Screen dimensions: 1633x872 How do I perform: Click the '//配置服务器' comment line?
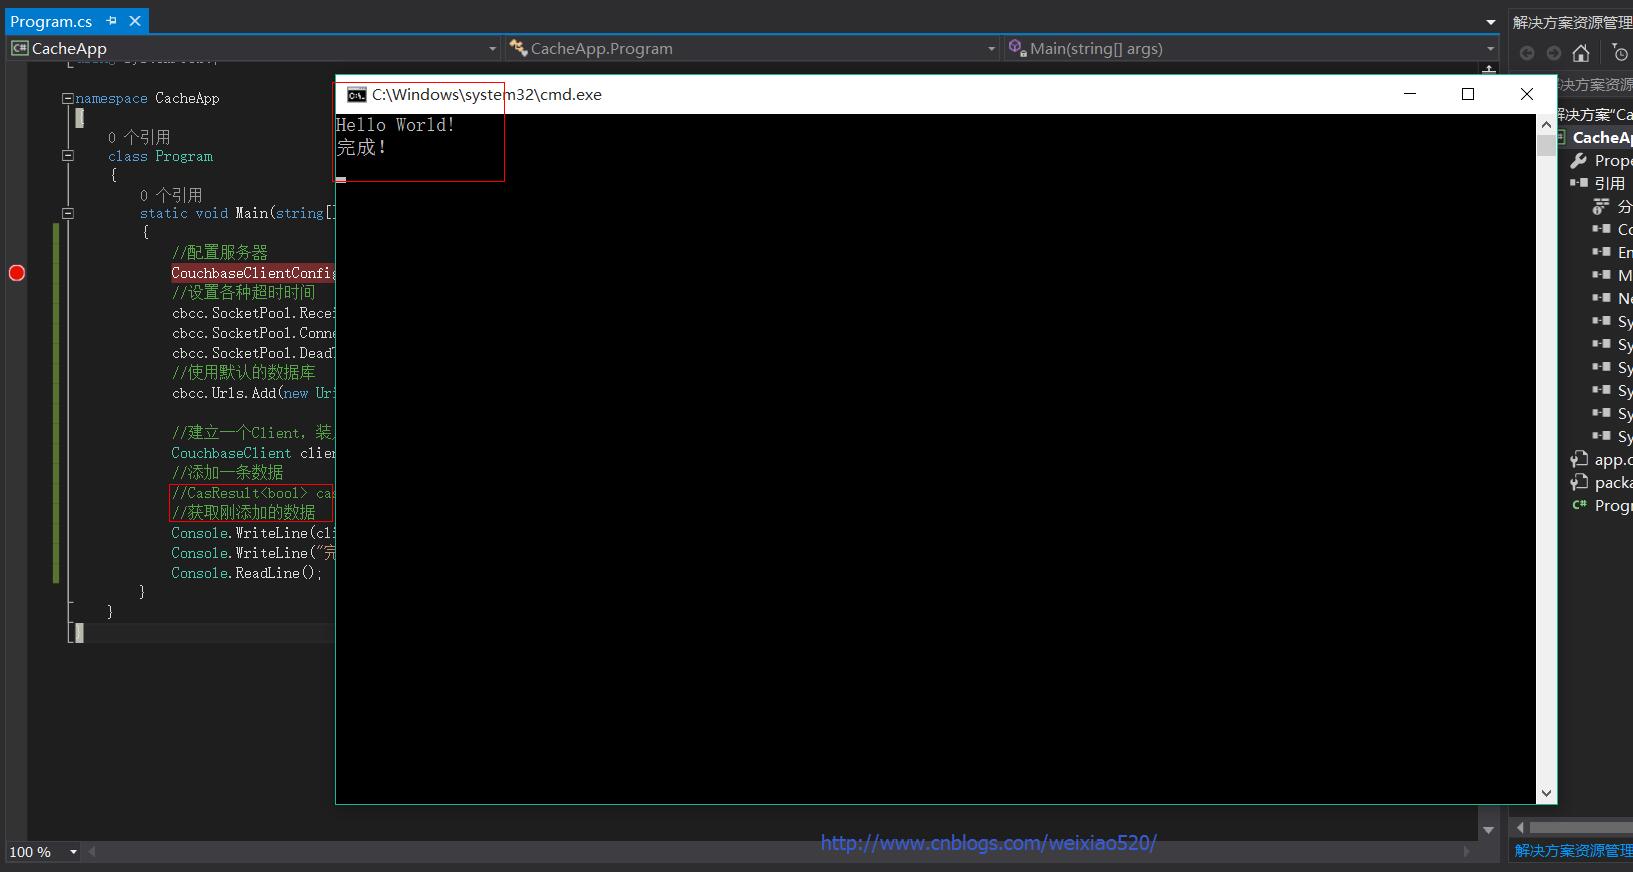(219, 253)
